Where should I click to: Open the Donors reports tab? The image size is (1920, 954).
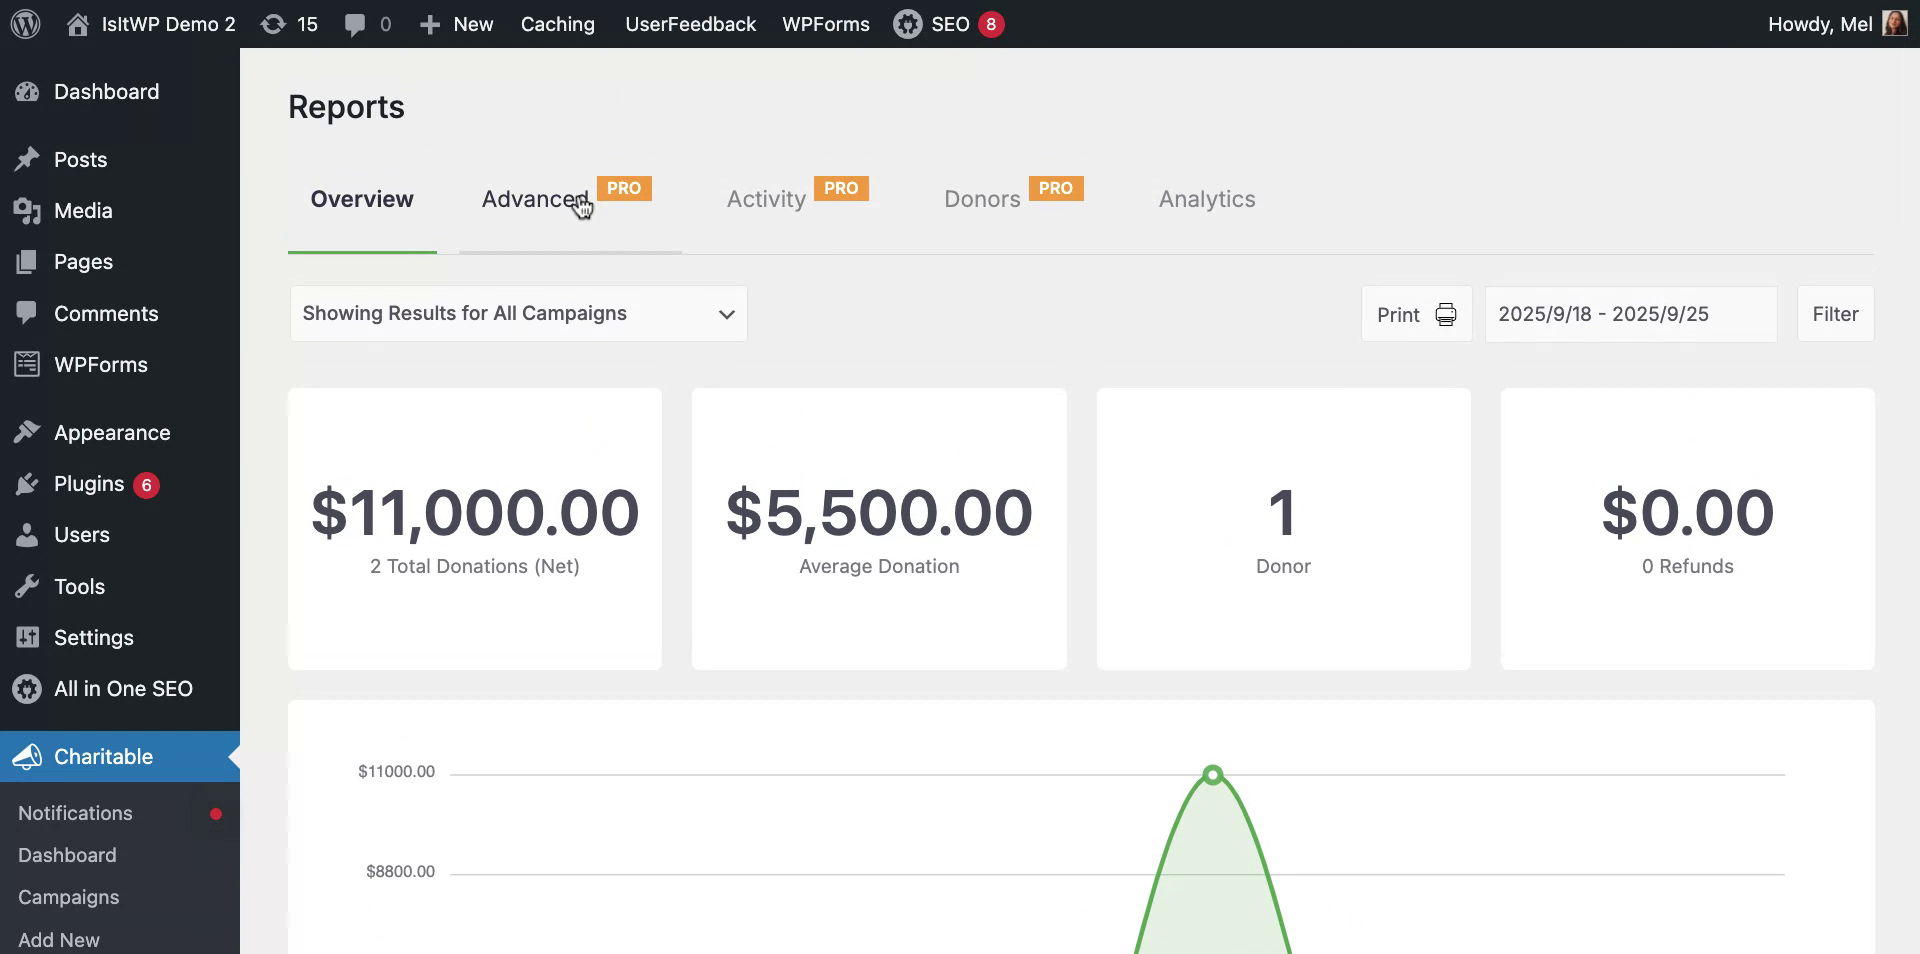(982, 199)
